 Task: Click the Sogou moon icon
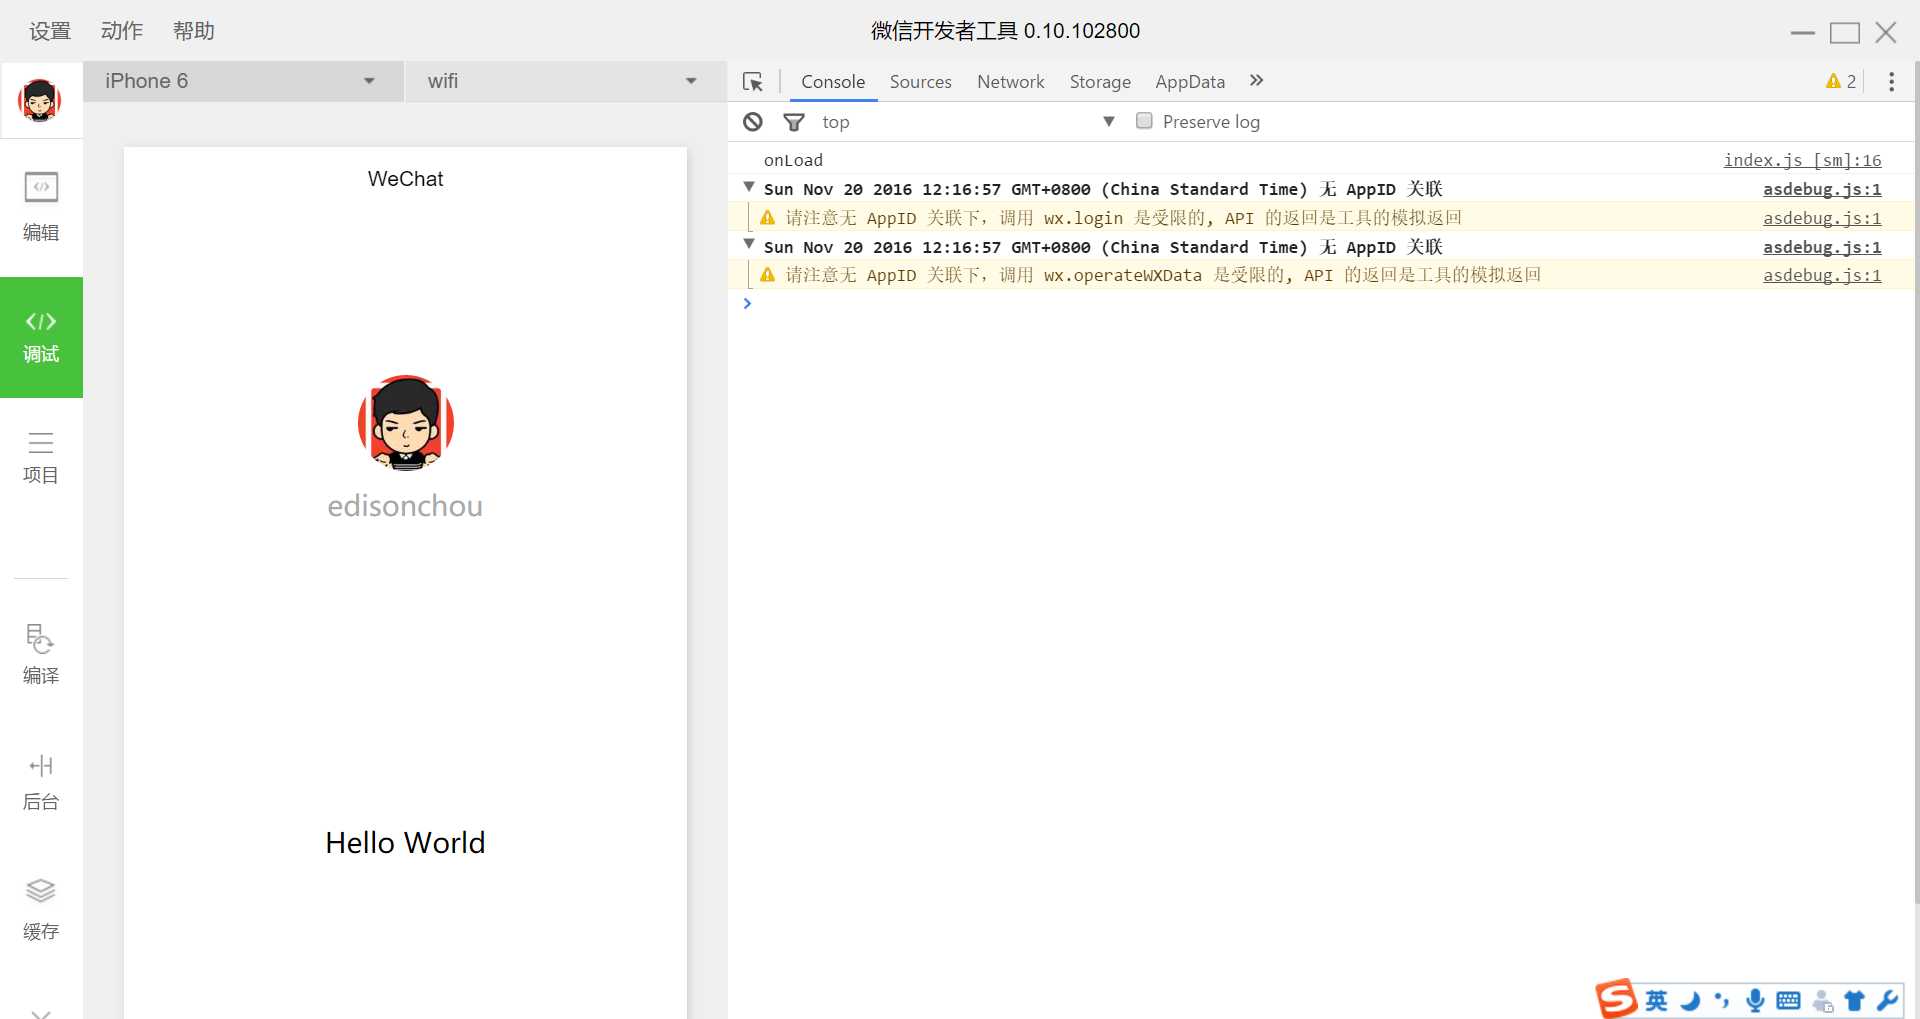1690,1001
